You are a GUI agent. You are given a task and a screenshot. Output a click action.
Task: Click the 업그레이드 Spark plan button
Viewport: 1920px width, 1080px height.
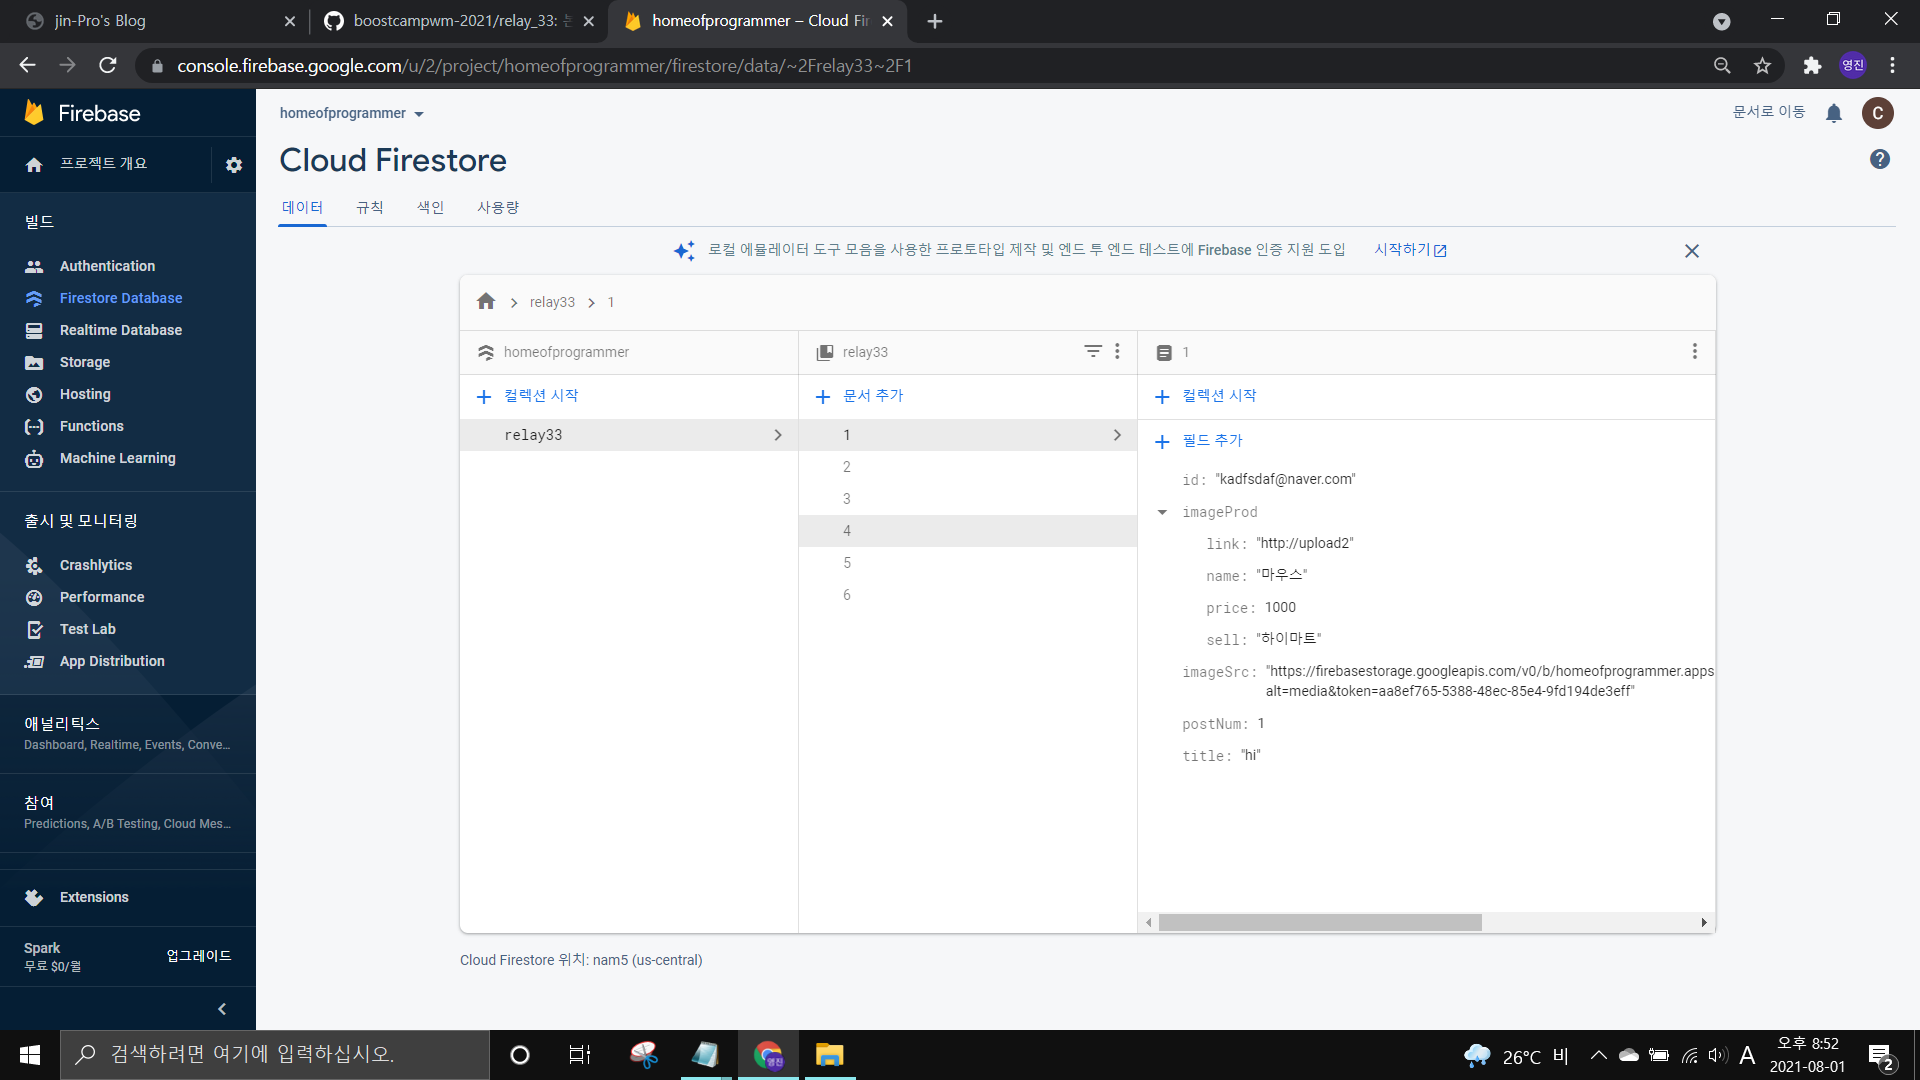198,956
